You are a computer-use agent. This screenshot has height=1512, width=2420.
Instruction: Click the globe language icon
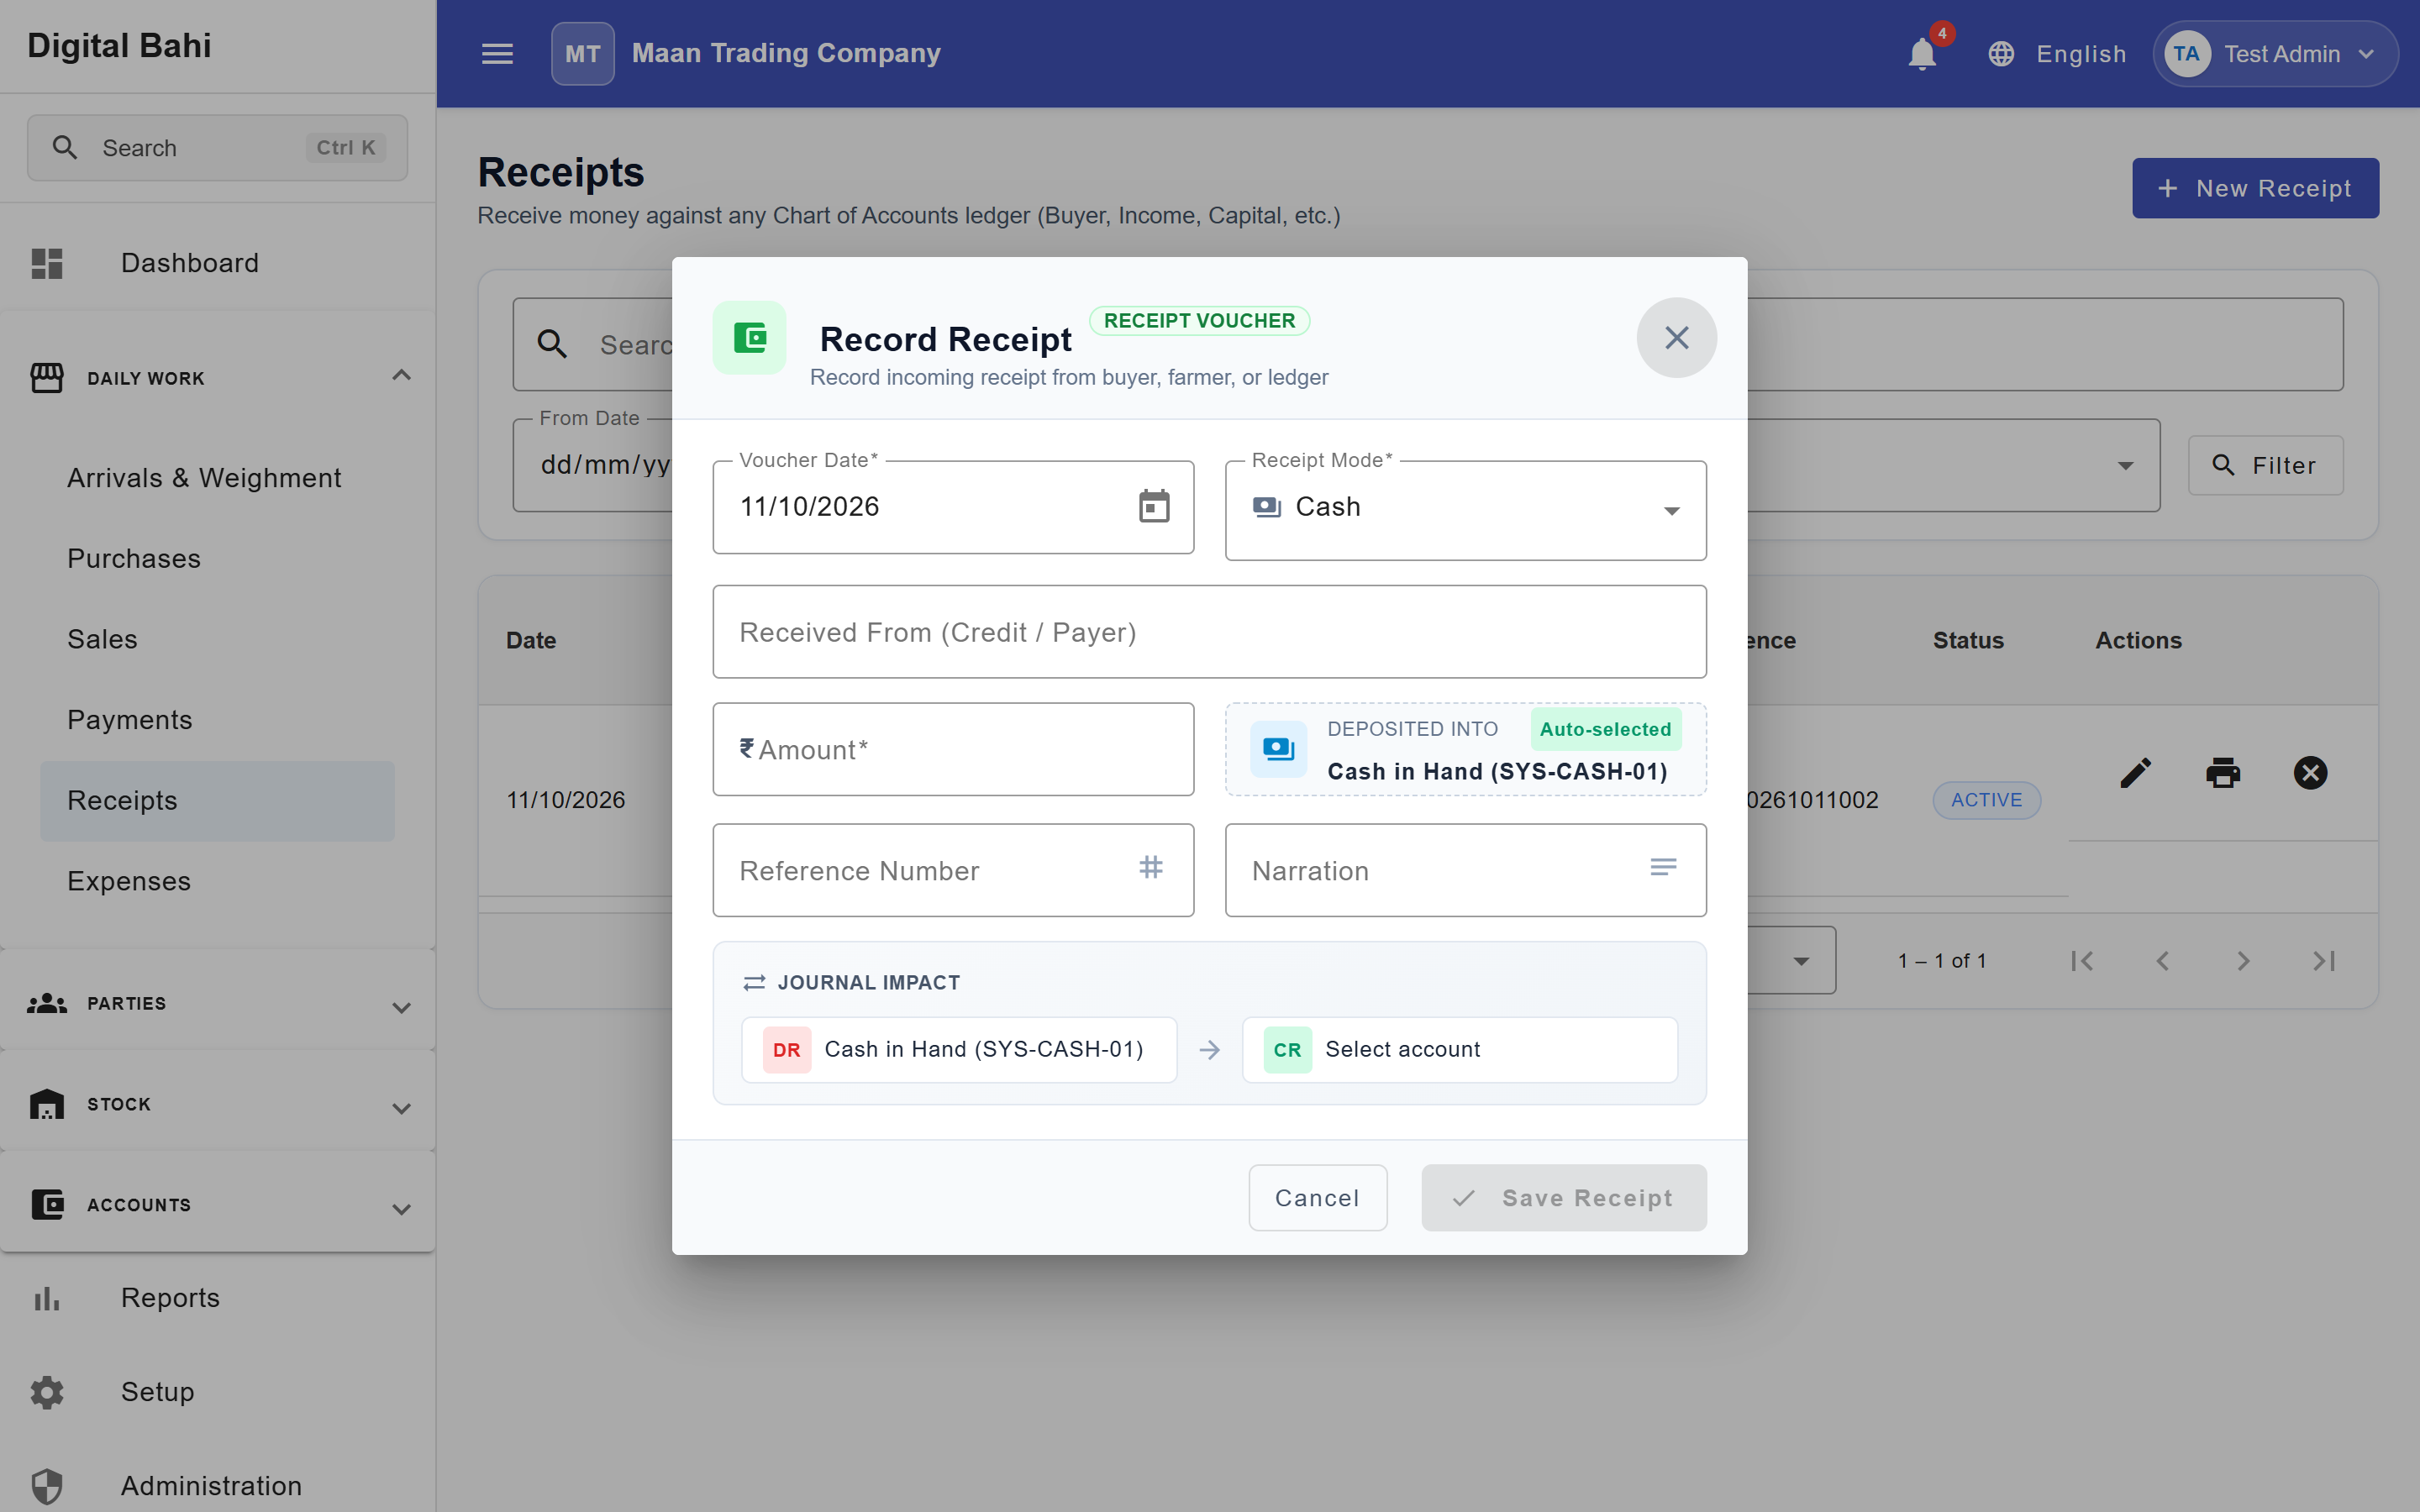click(x=2000, y=54)
